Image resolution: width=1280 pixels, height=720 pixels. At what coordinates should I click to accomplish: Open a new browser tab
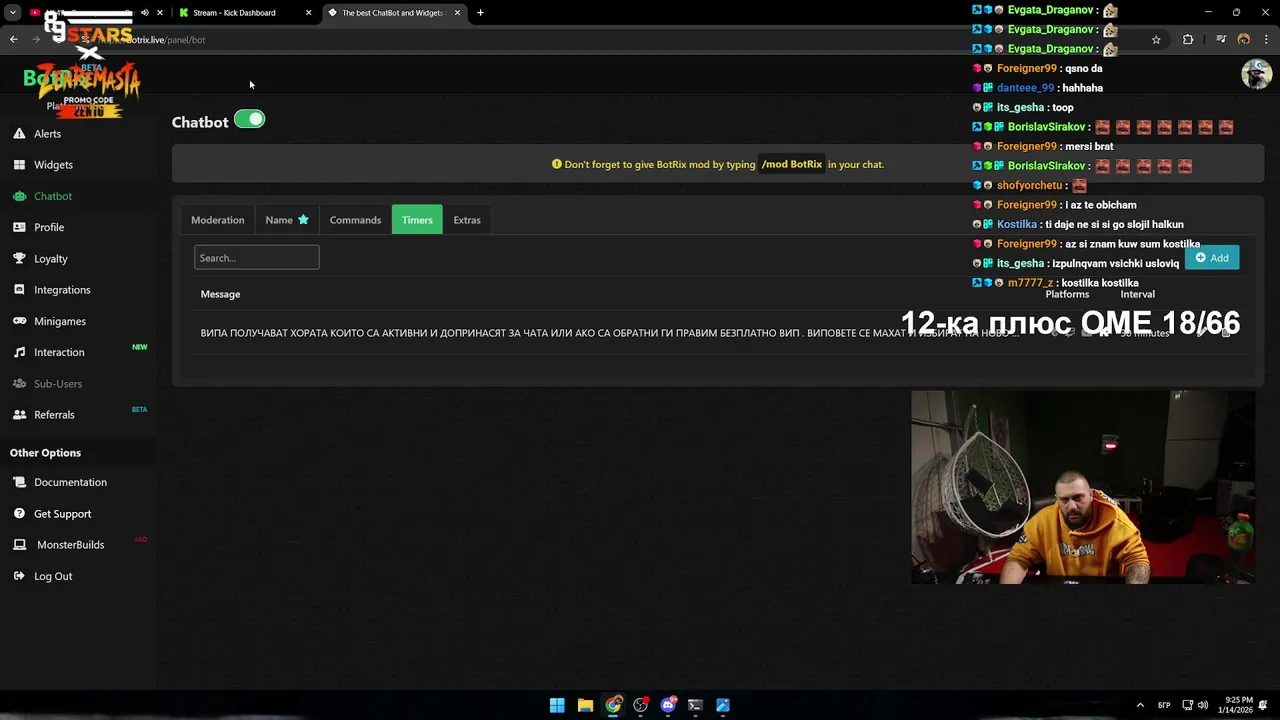coord(480,13)
